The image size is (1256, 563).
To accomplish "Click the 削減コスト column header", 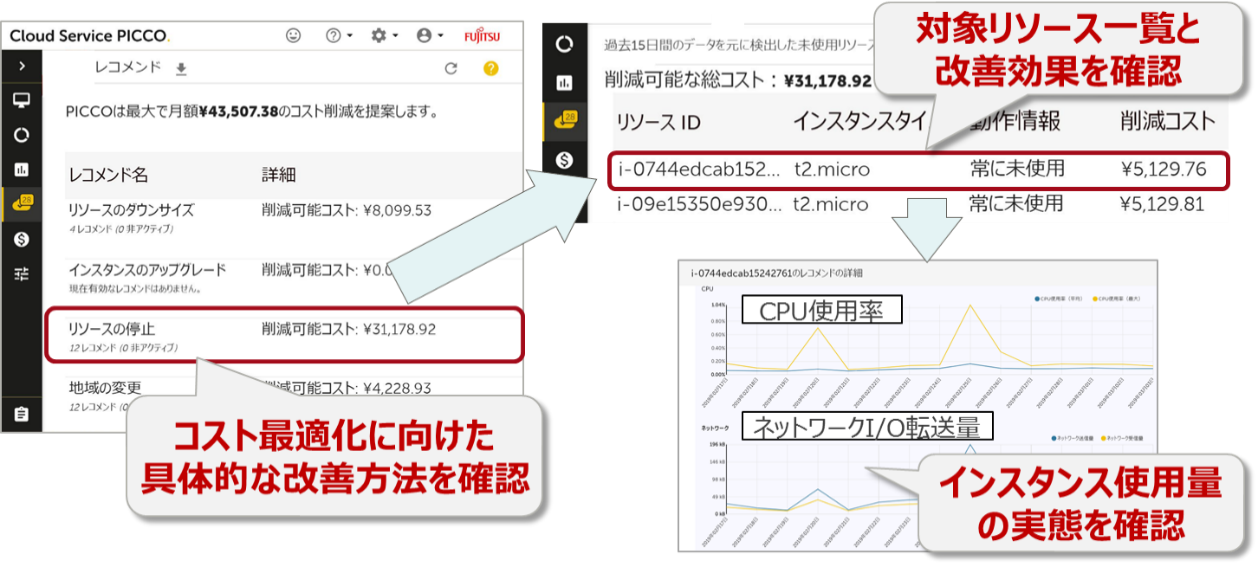I will click(1168, 122).
